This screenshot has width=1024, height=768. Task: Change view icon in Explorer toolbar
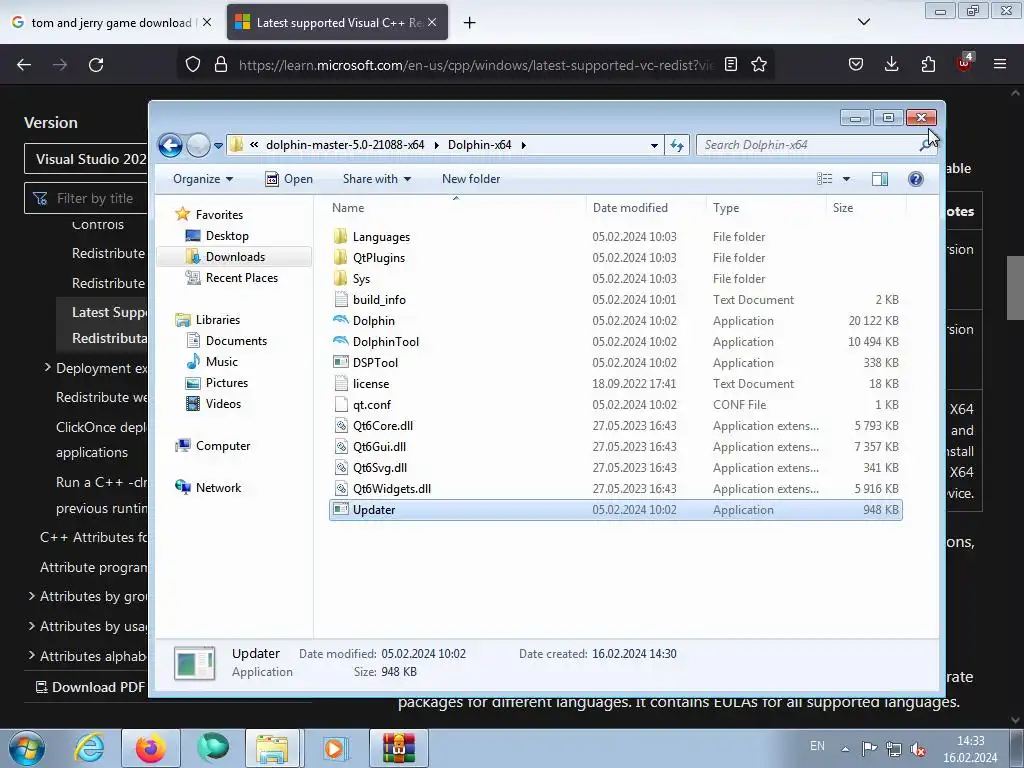825,179
